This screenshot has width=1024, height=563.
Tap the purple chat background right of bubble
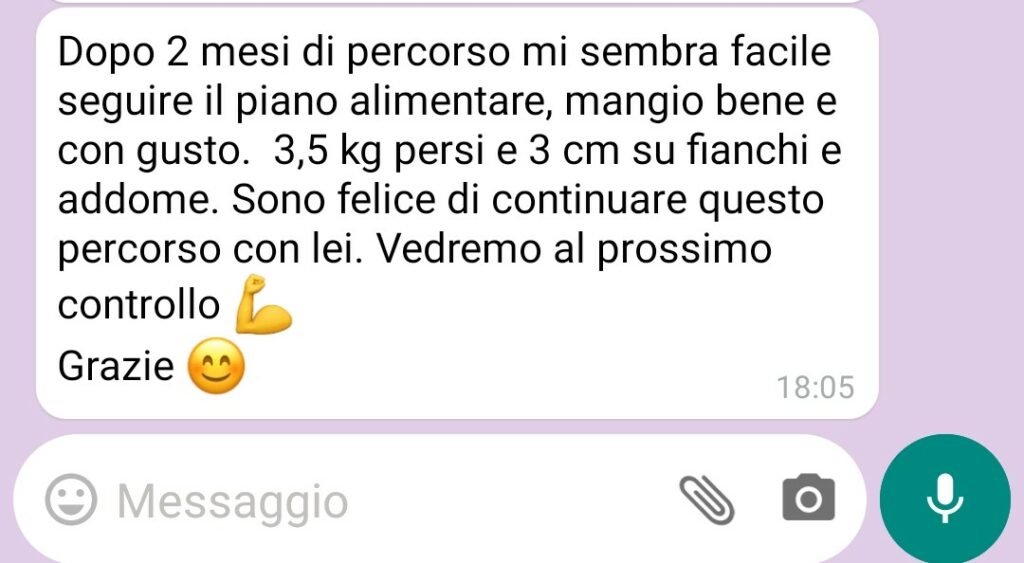(x=951, y=216)
